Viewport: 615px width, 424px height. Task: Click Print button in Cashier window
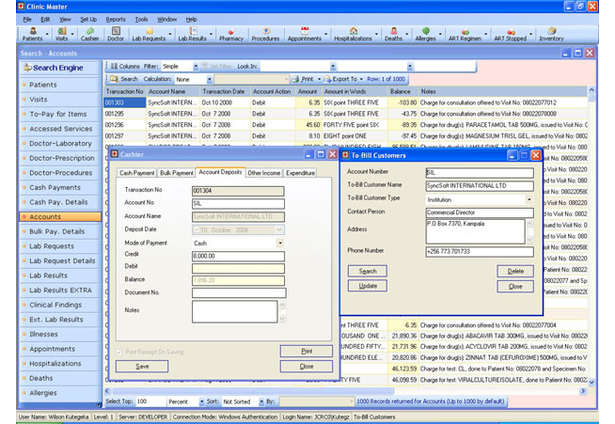[x=306, y=351]
